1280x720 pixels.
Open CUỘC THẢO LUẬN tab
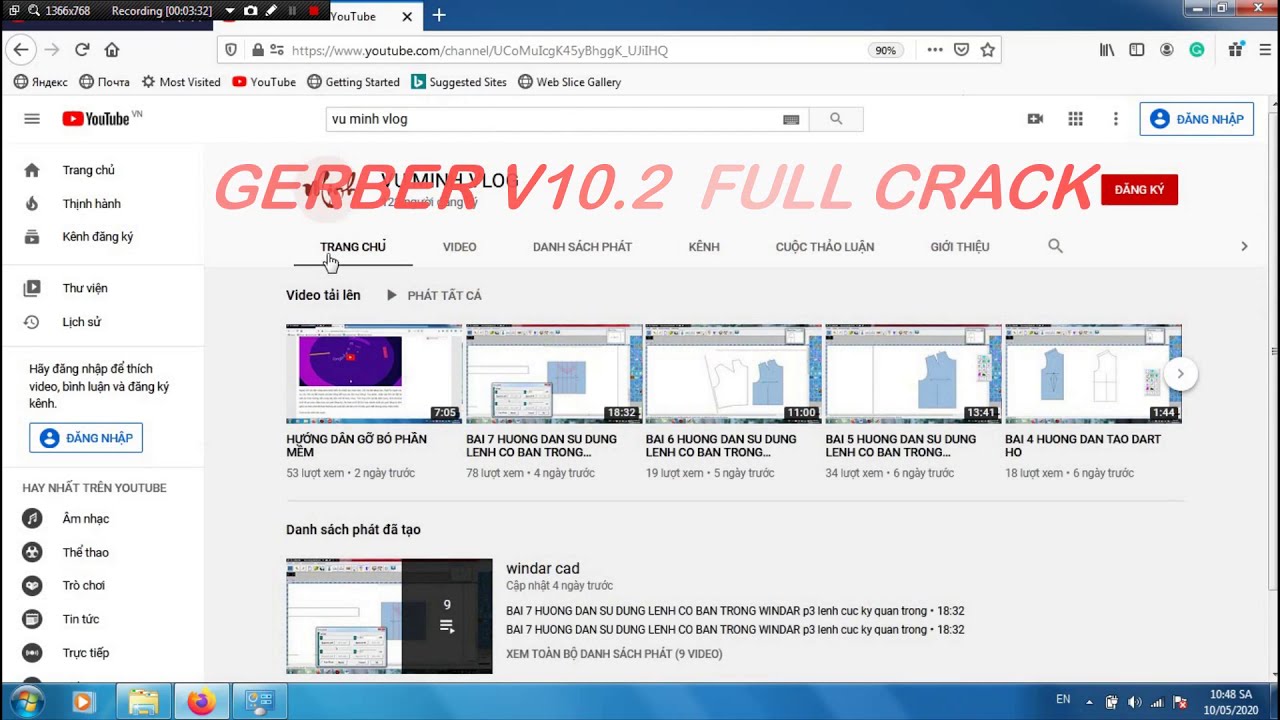(x=825, y=246)
